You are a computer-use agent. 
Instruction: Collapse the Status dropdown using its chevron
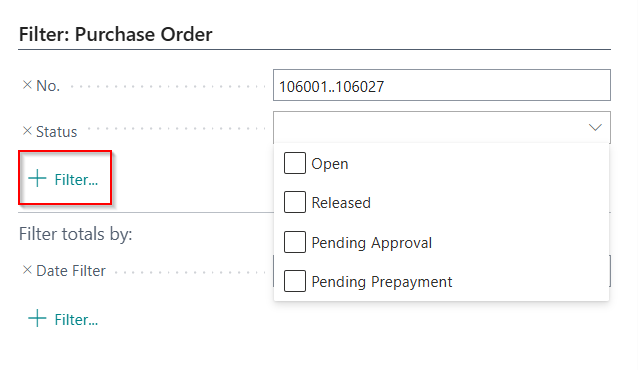tap(595, 127)
